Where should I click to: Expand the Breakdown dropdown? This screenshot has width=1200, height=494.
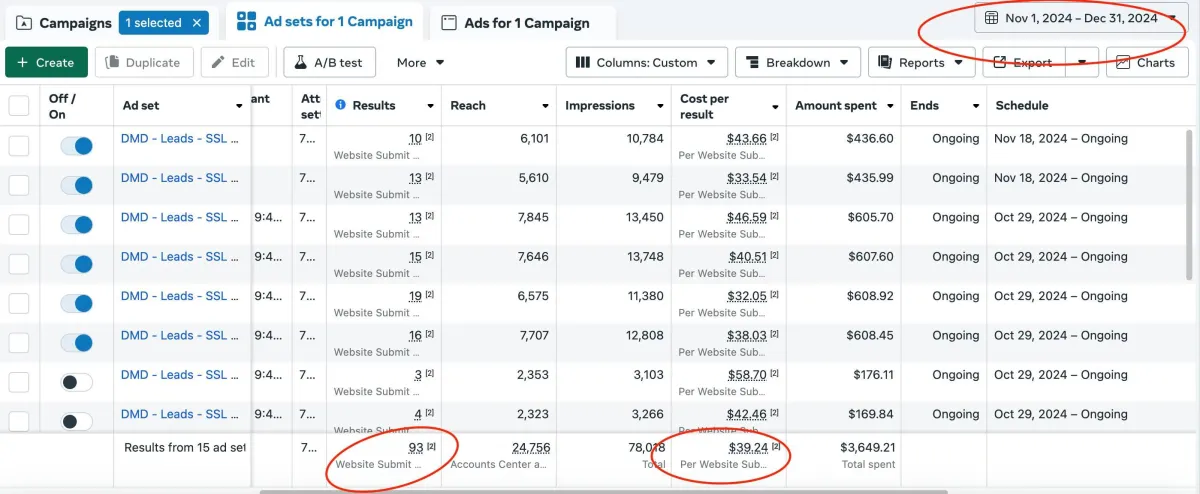click(x=798, y=62)
